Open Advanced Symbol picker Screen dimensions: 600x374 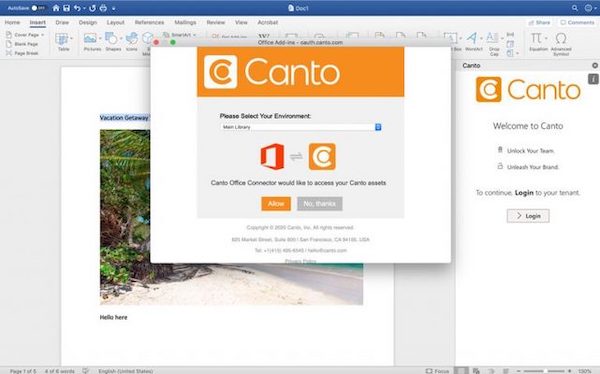(x=561, y=43)
